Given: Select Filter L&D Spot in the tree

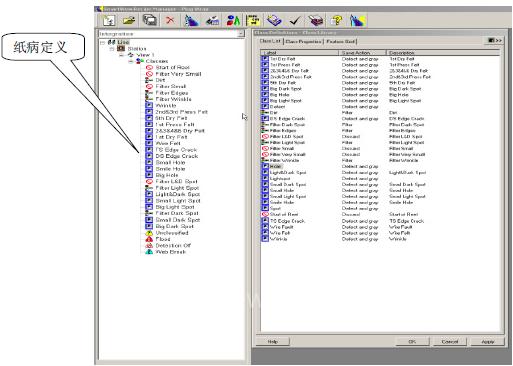Looking at the screenshot, I should coord(177,182).
